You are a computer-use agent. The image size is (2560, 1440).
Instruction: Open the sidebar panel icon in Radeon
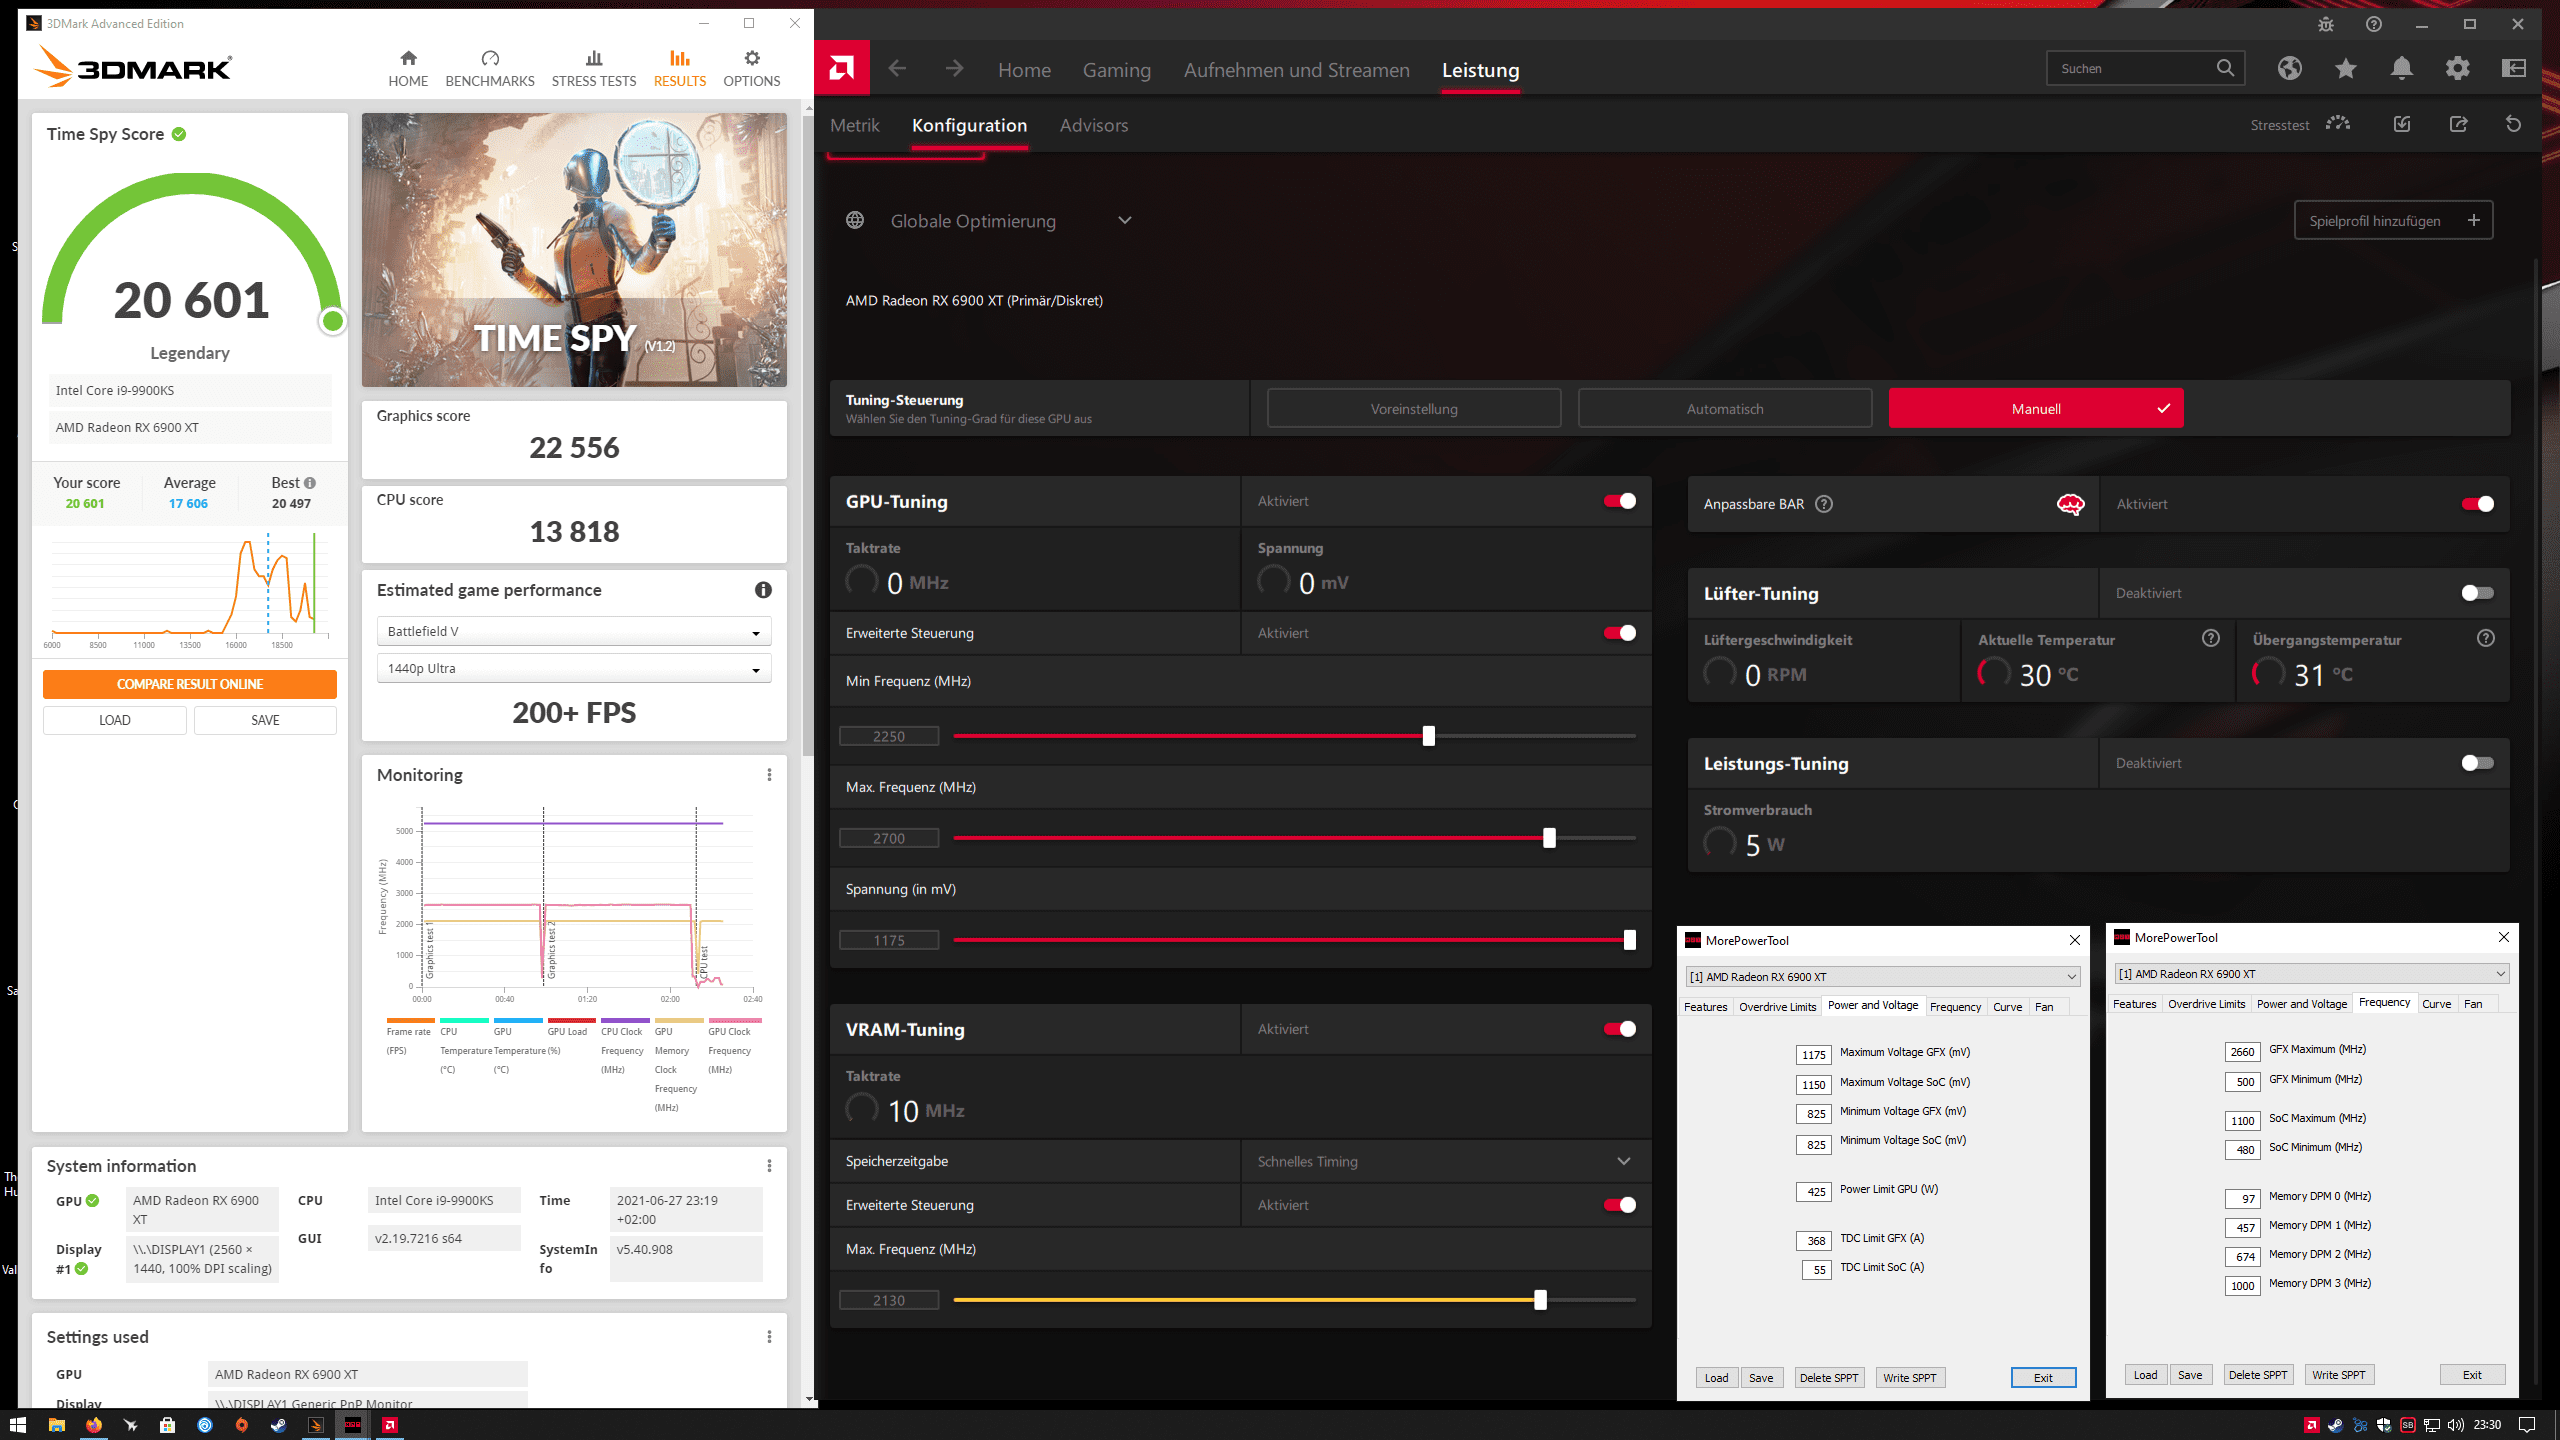2514,68
